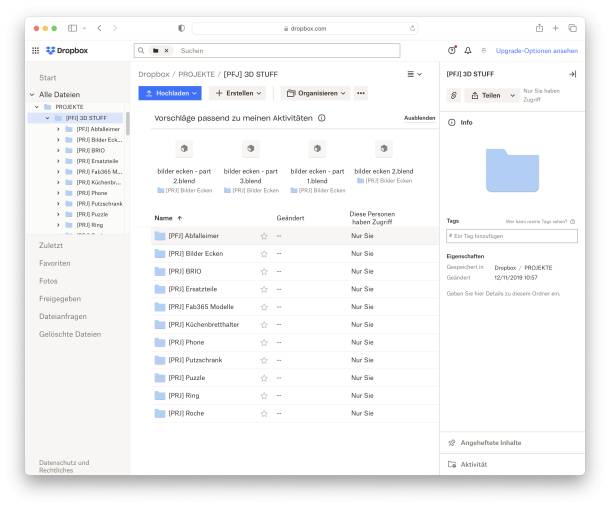Collapse the PROJEKTE tree node
Viewport: 610px width, 508px height.
click(37, 107)
